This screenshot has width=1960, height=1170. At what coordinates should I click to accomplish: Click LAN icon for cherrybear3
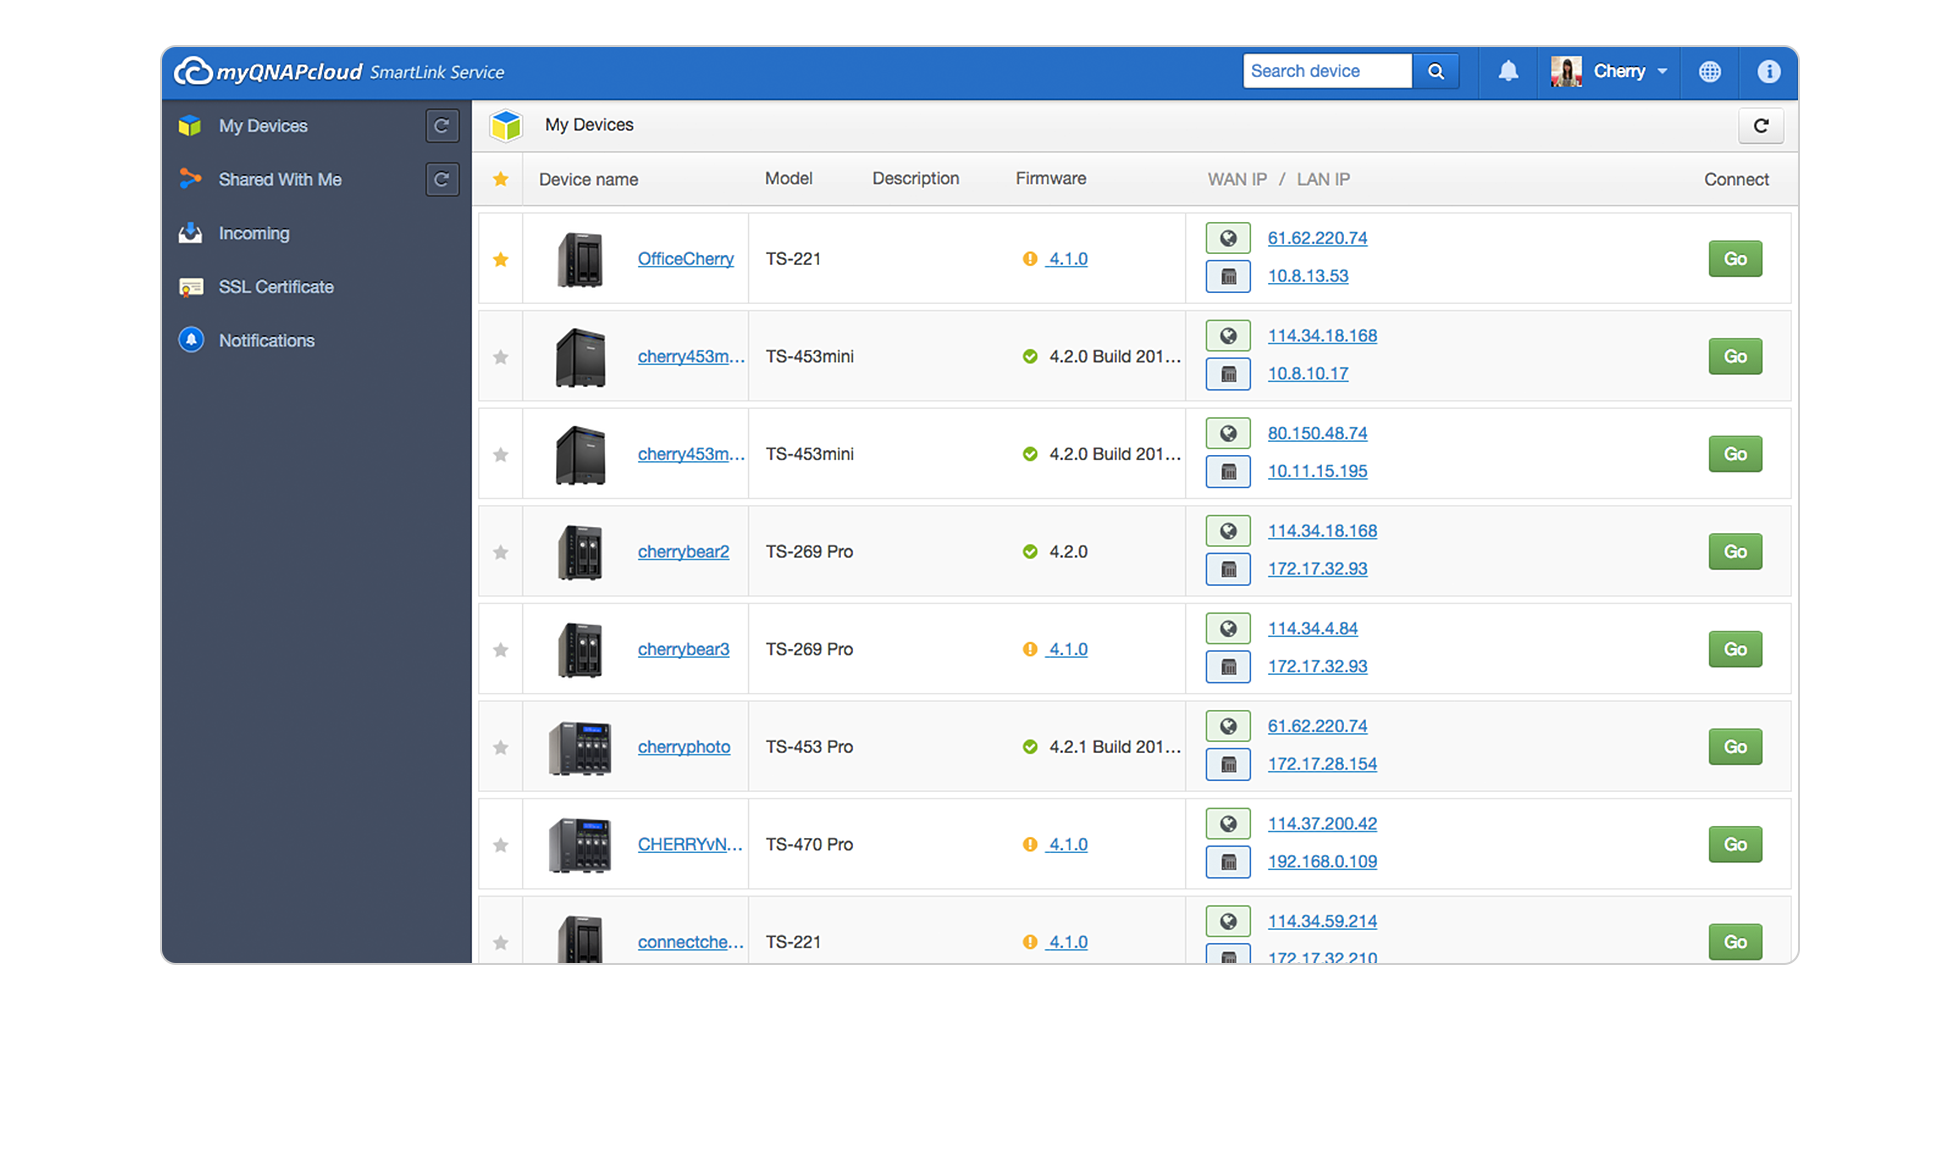pos(1228,667)
